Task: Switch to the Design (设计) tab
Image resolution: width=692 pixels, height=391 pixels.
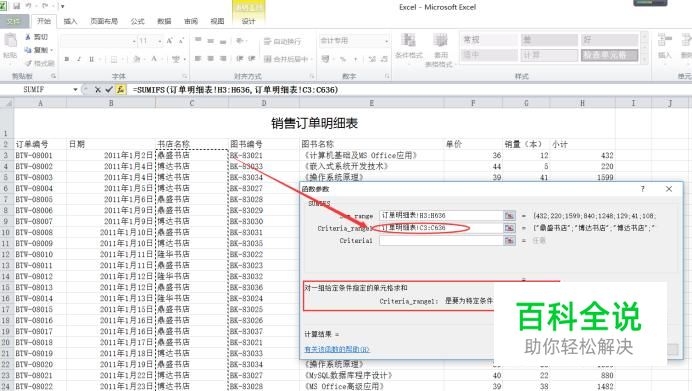Action: [248, 21]
